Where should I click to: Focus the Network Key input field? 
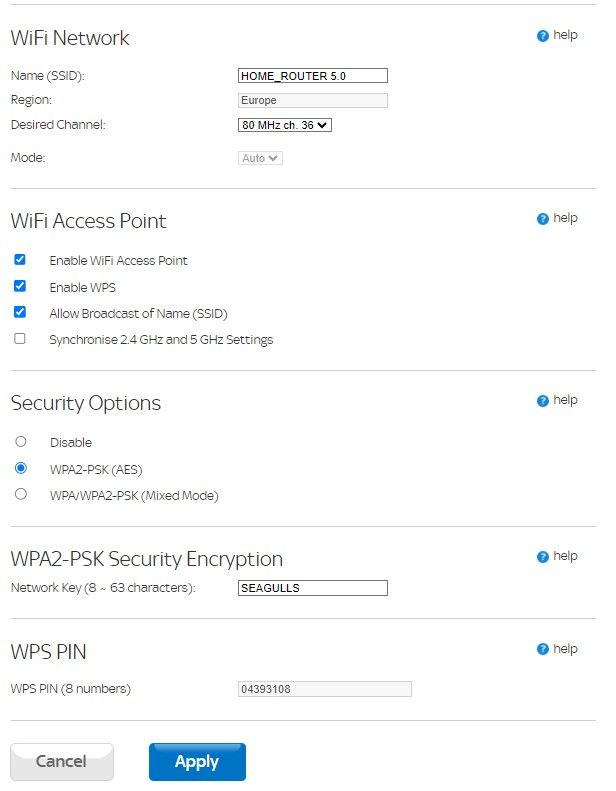click(x=312, y=588)
